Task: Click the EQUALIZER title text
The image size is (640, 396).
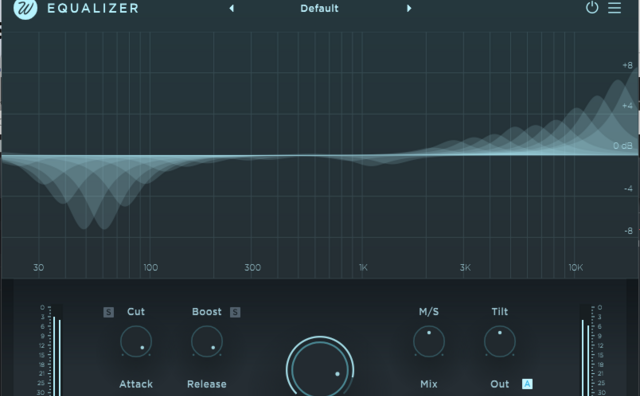Action: point(93,8)
